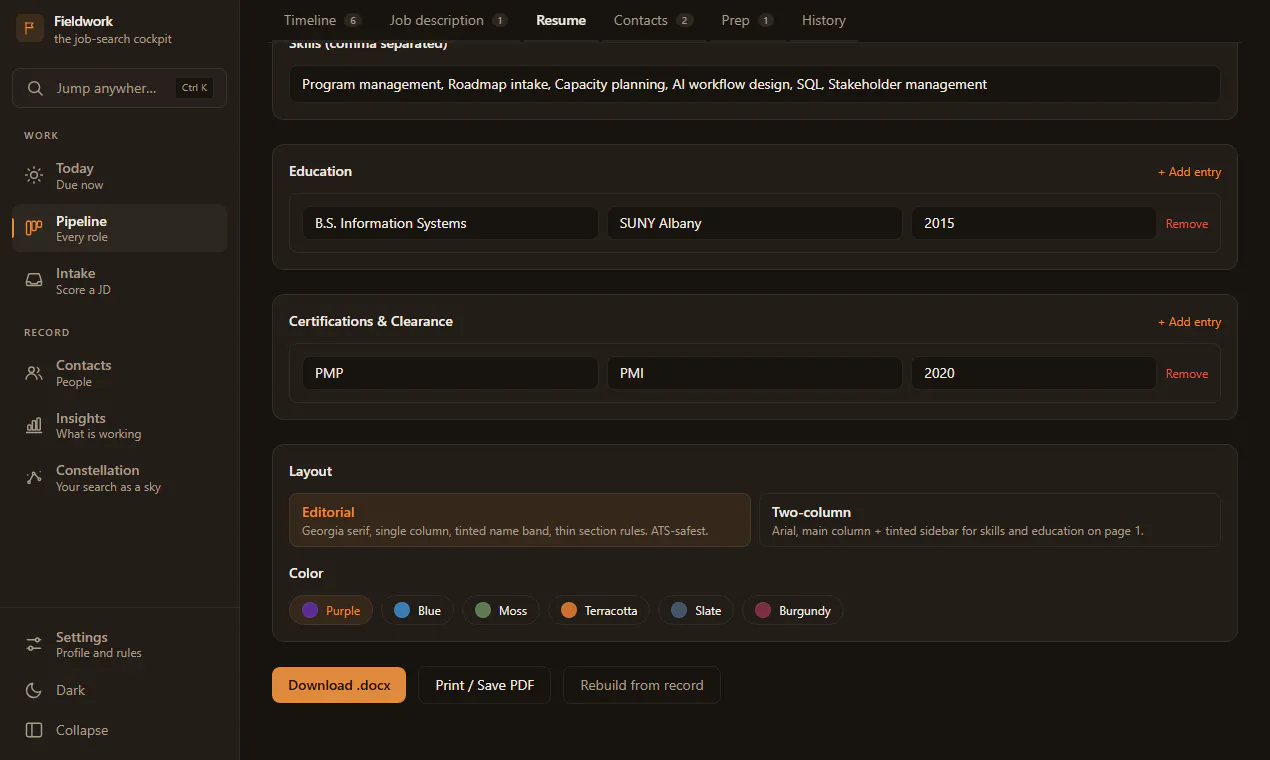Edit the SUNY Albany school field

(755, 223)
